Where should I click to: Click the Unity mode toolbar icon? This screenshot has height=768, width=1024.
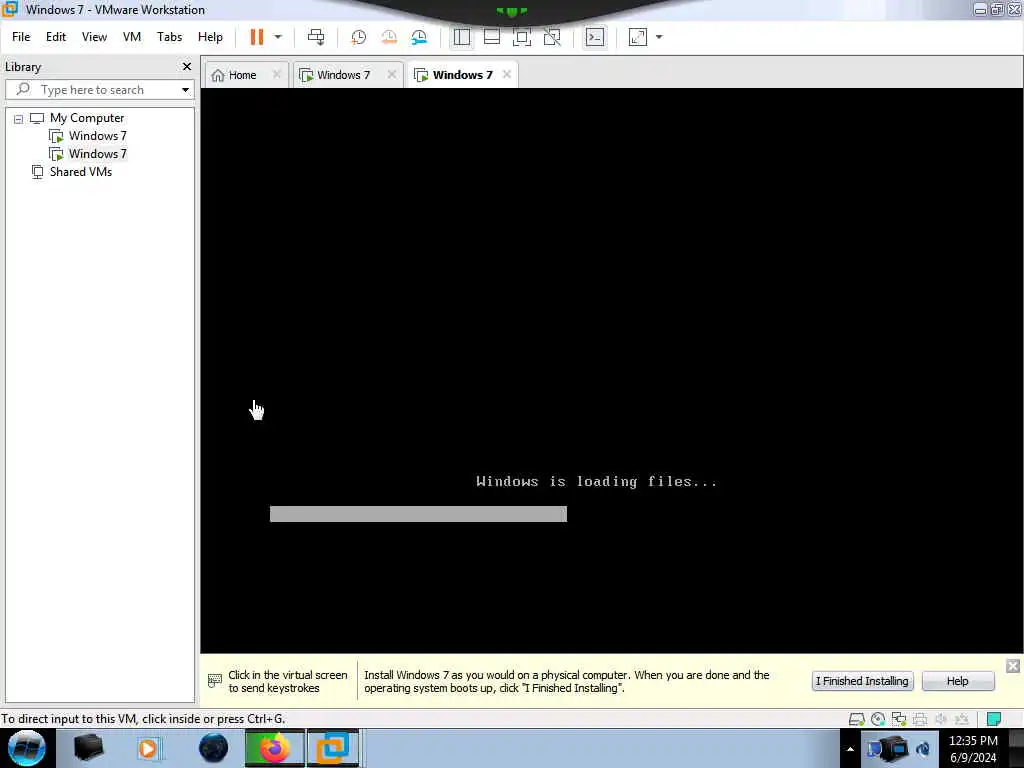pyautogui.click(x=552, y=37)
